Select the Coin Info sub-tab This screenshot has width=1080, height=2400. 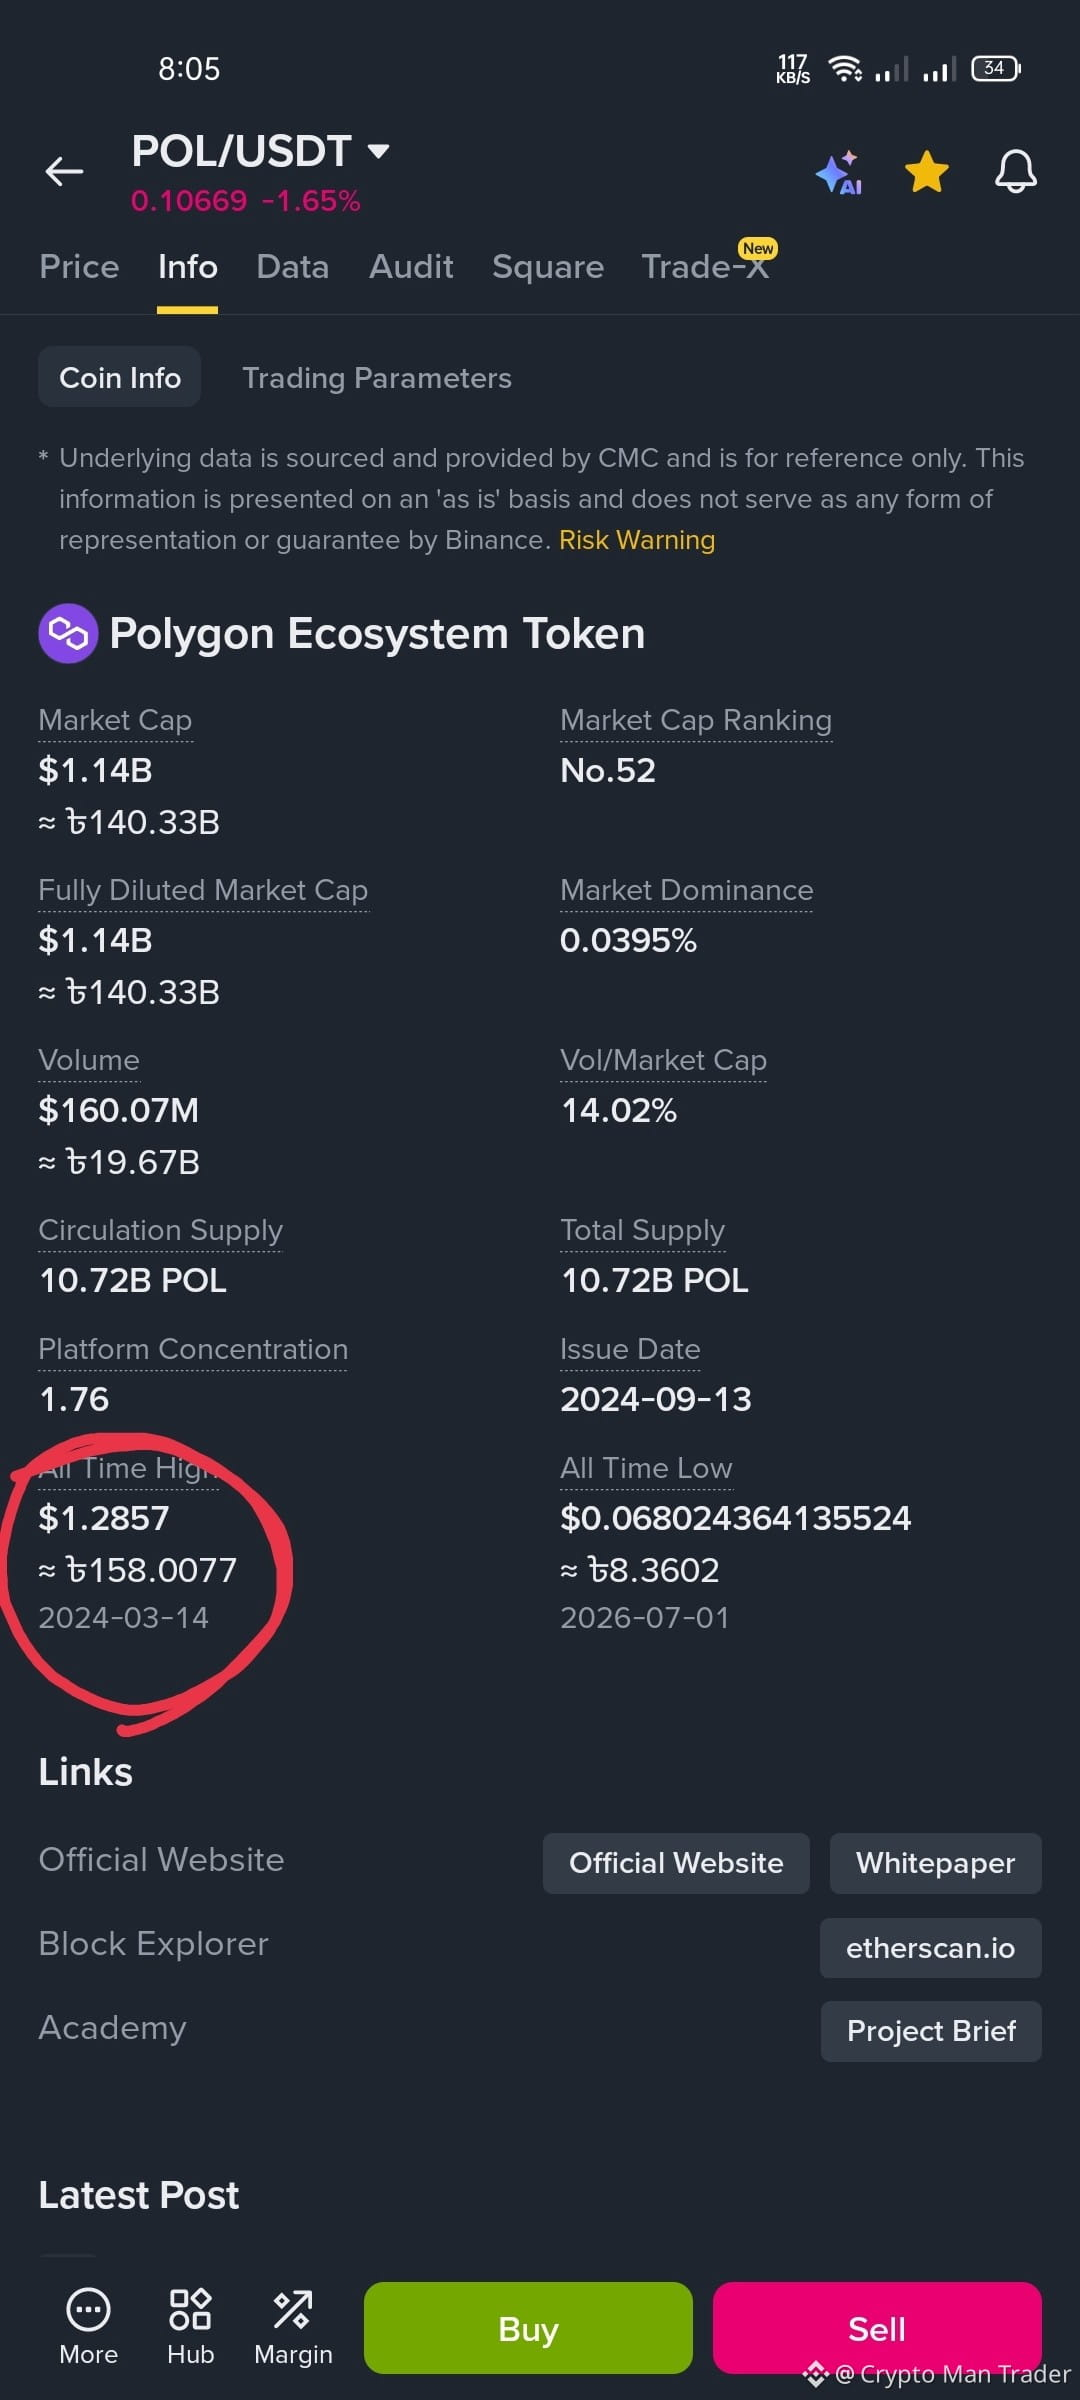coord(120,377)
